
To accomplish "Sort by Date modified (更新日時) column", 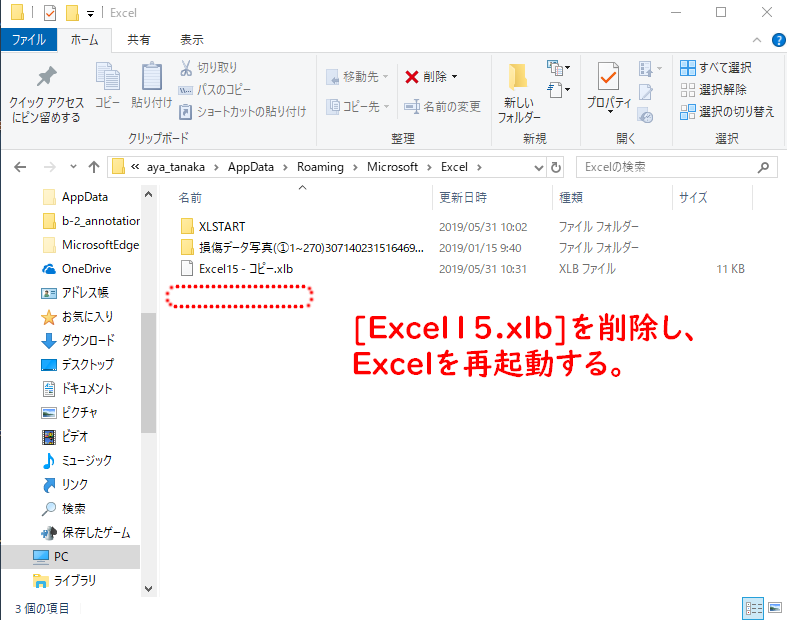I will [x=463, y=198].
